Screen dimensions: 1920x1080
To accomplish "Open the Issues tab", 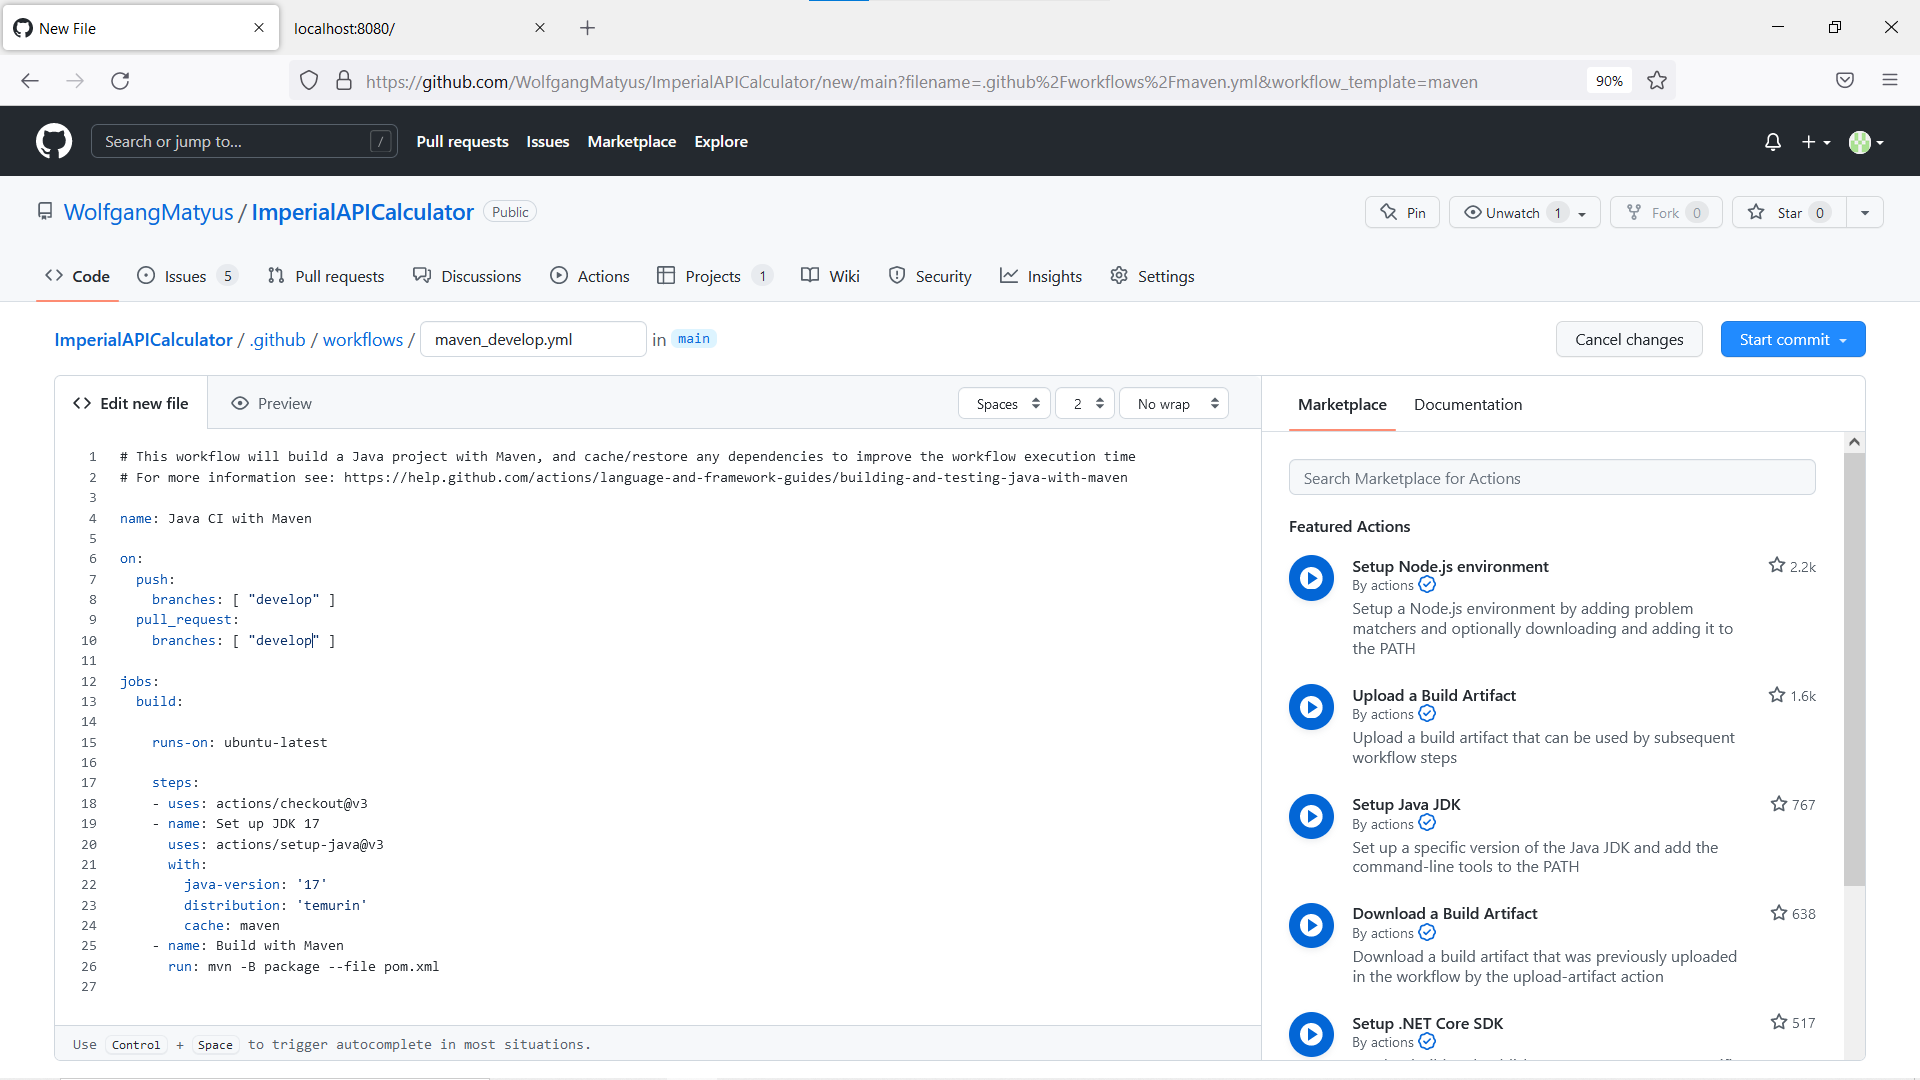I will click(185, 276).
